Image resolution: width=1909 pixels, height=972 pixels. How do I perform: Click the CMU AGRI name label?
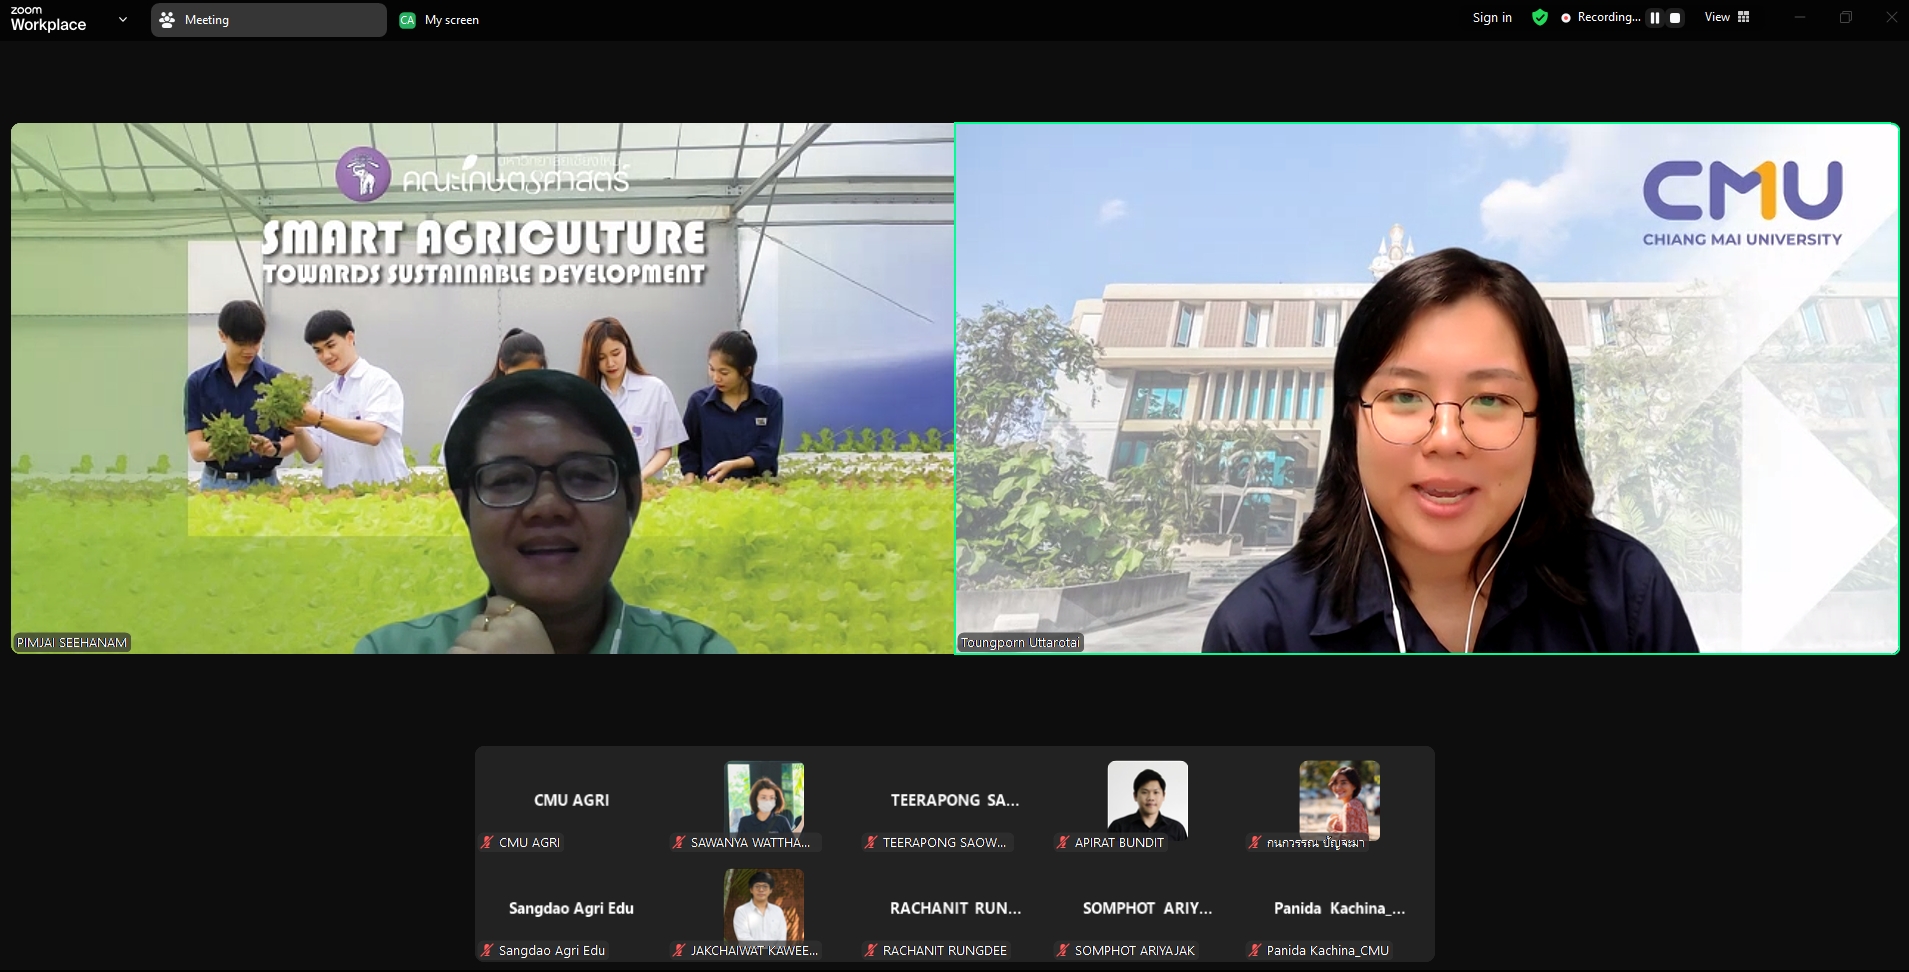[529, 842]
